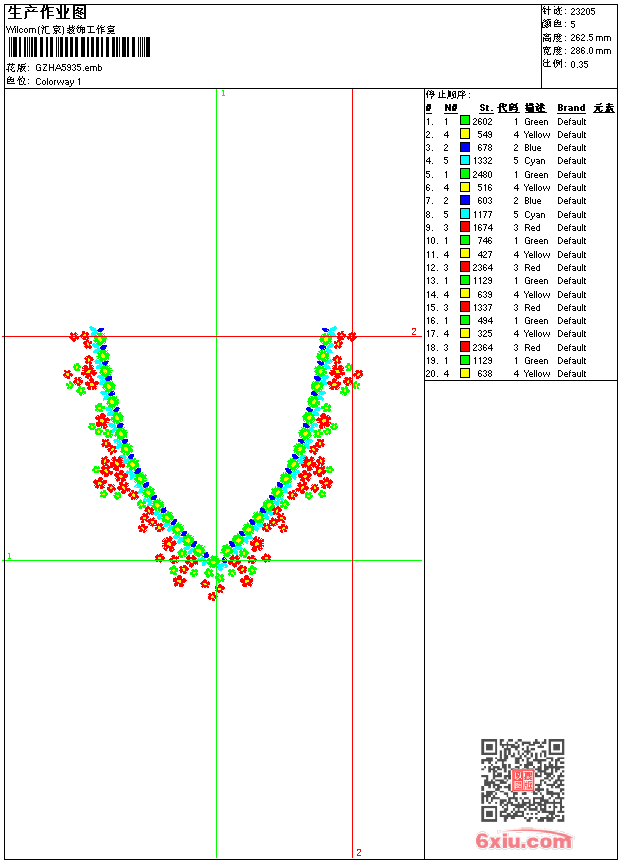Select the green swatch in stop row 1

point(465,121)
